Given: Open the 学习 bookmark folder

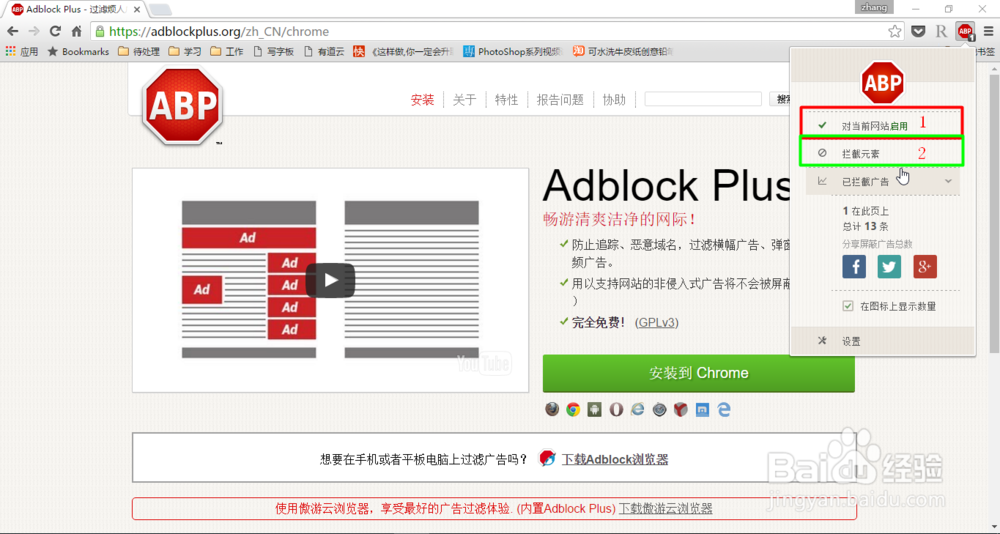Looking at the screenshot, I should pos(185,52).
